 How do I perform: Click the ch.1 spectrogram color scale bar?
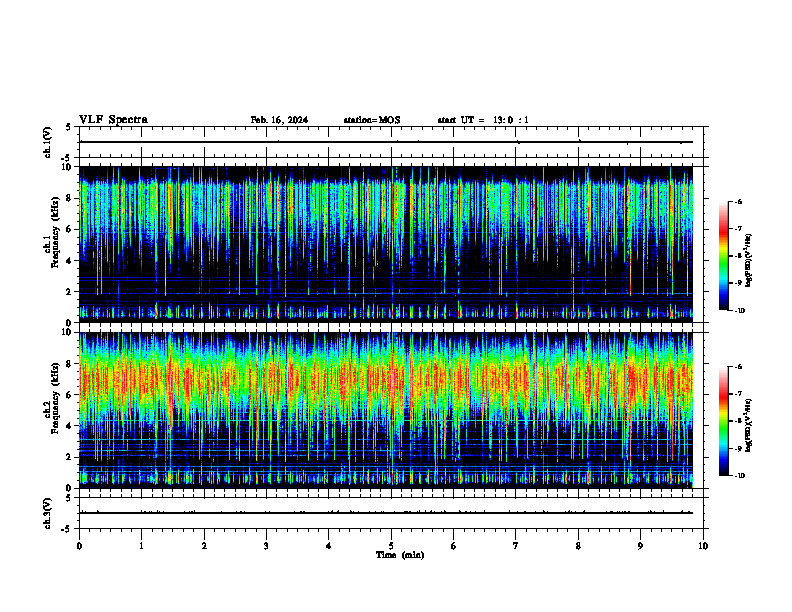pyautogui.click(x=724, y=256)
